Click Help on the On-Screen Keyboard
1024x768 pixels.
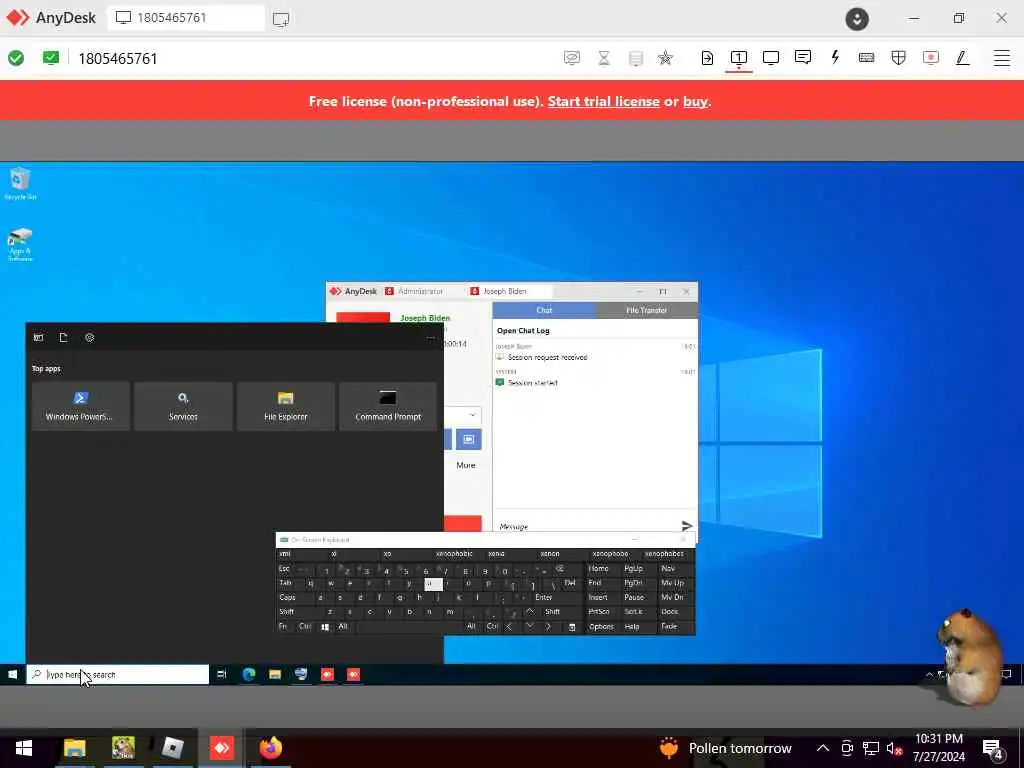(632, 626)
